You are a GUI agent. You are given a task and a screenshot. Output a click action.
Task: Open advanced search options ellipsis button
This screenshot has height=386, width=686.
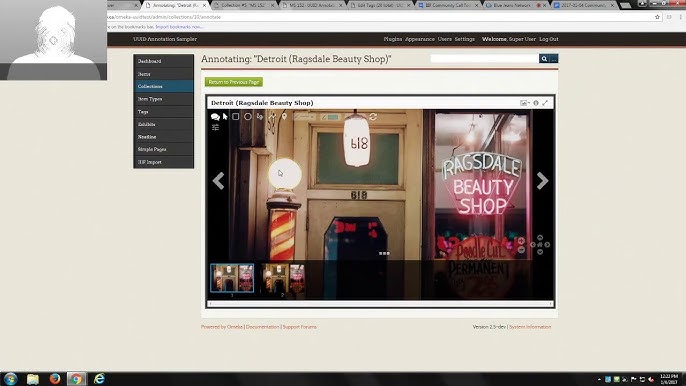click(x=554, y=59)
